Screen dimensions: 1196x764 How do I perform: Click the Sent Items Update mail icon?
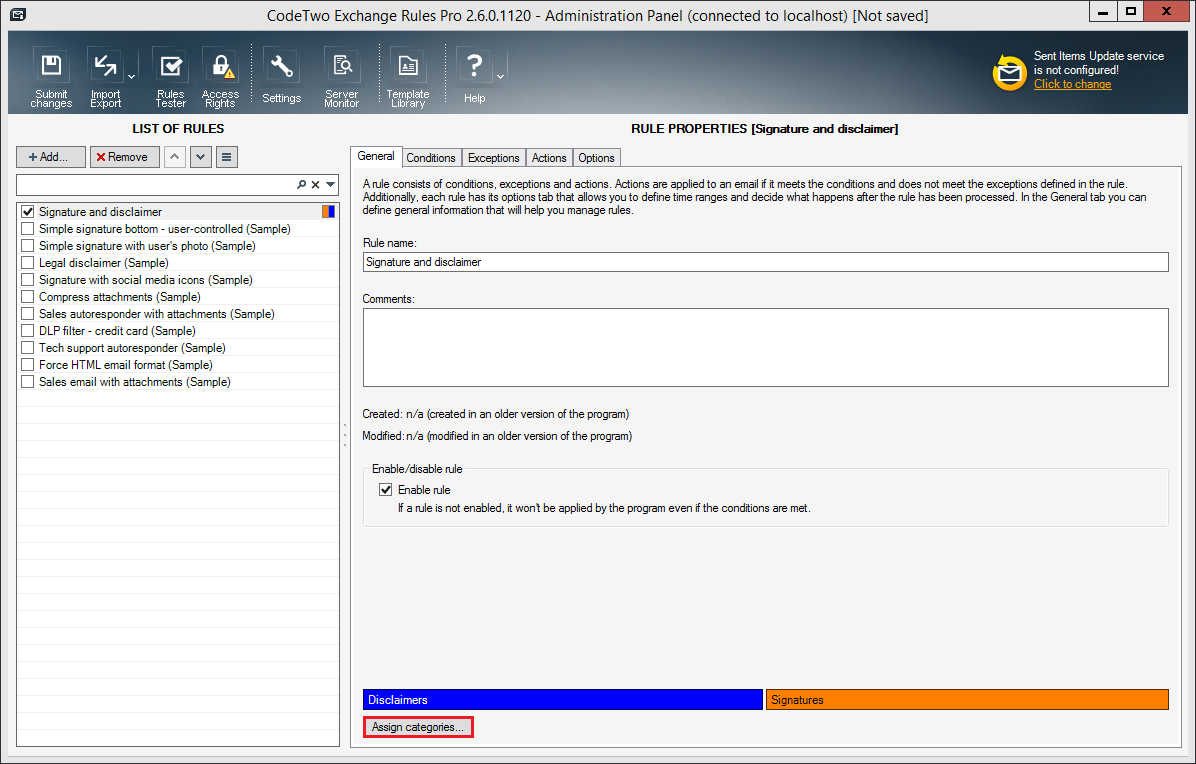[1009, 72]
